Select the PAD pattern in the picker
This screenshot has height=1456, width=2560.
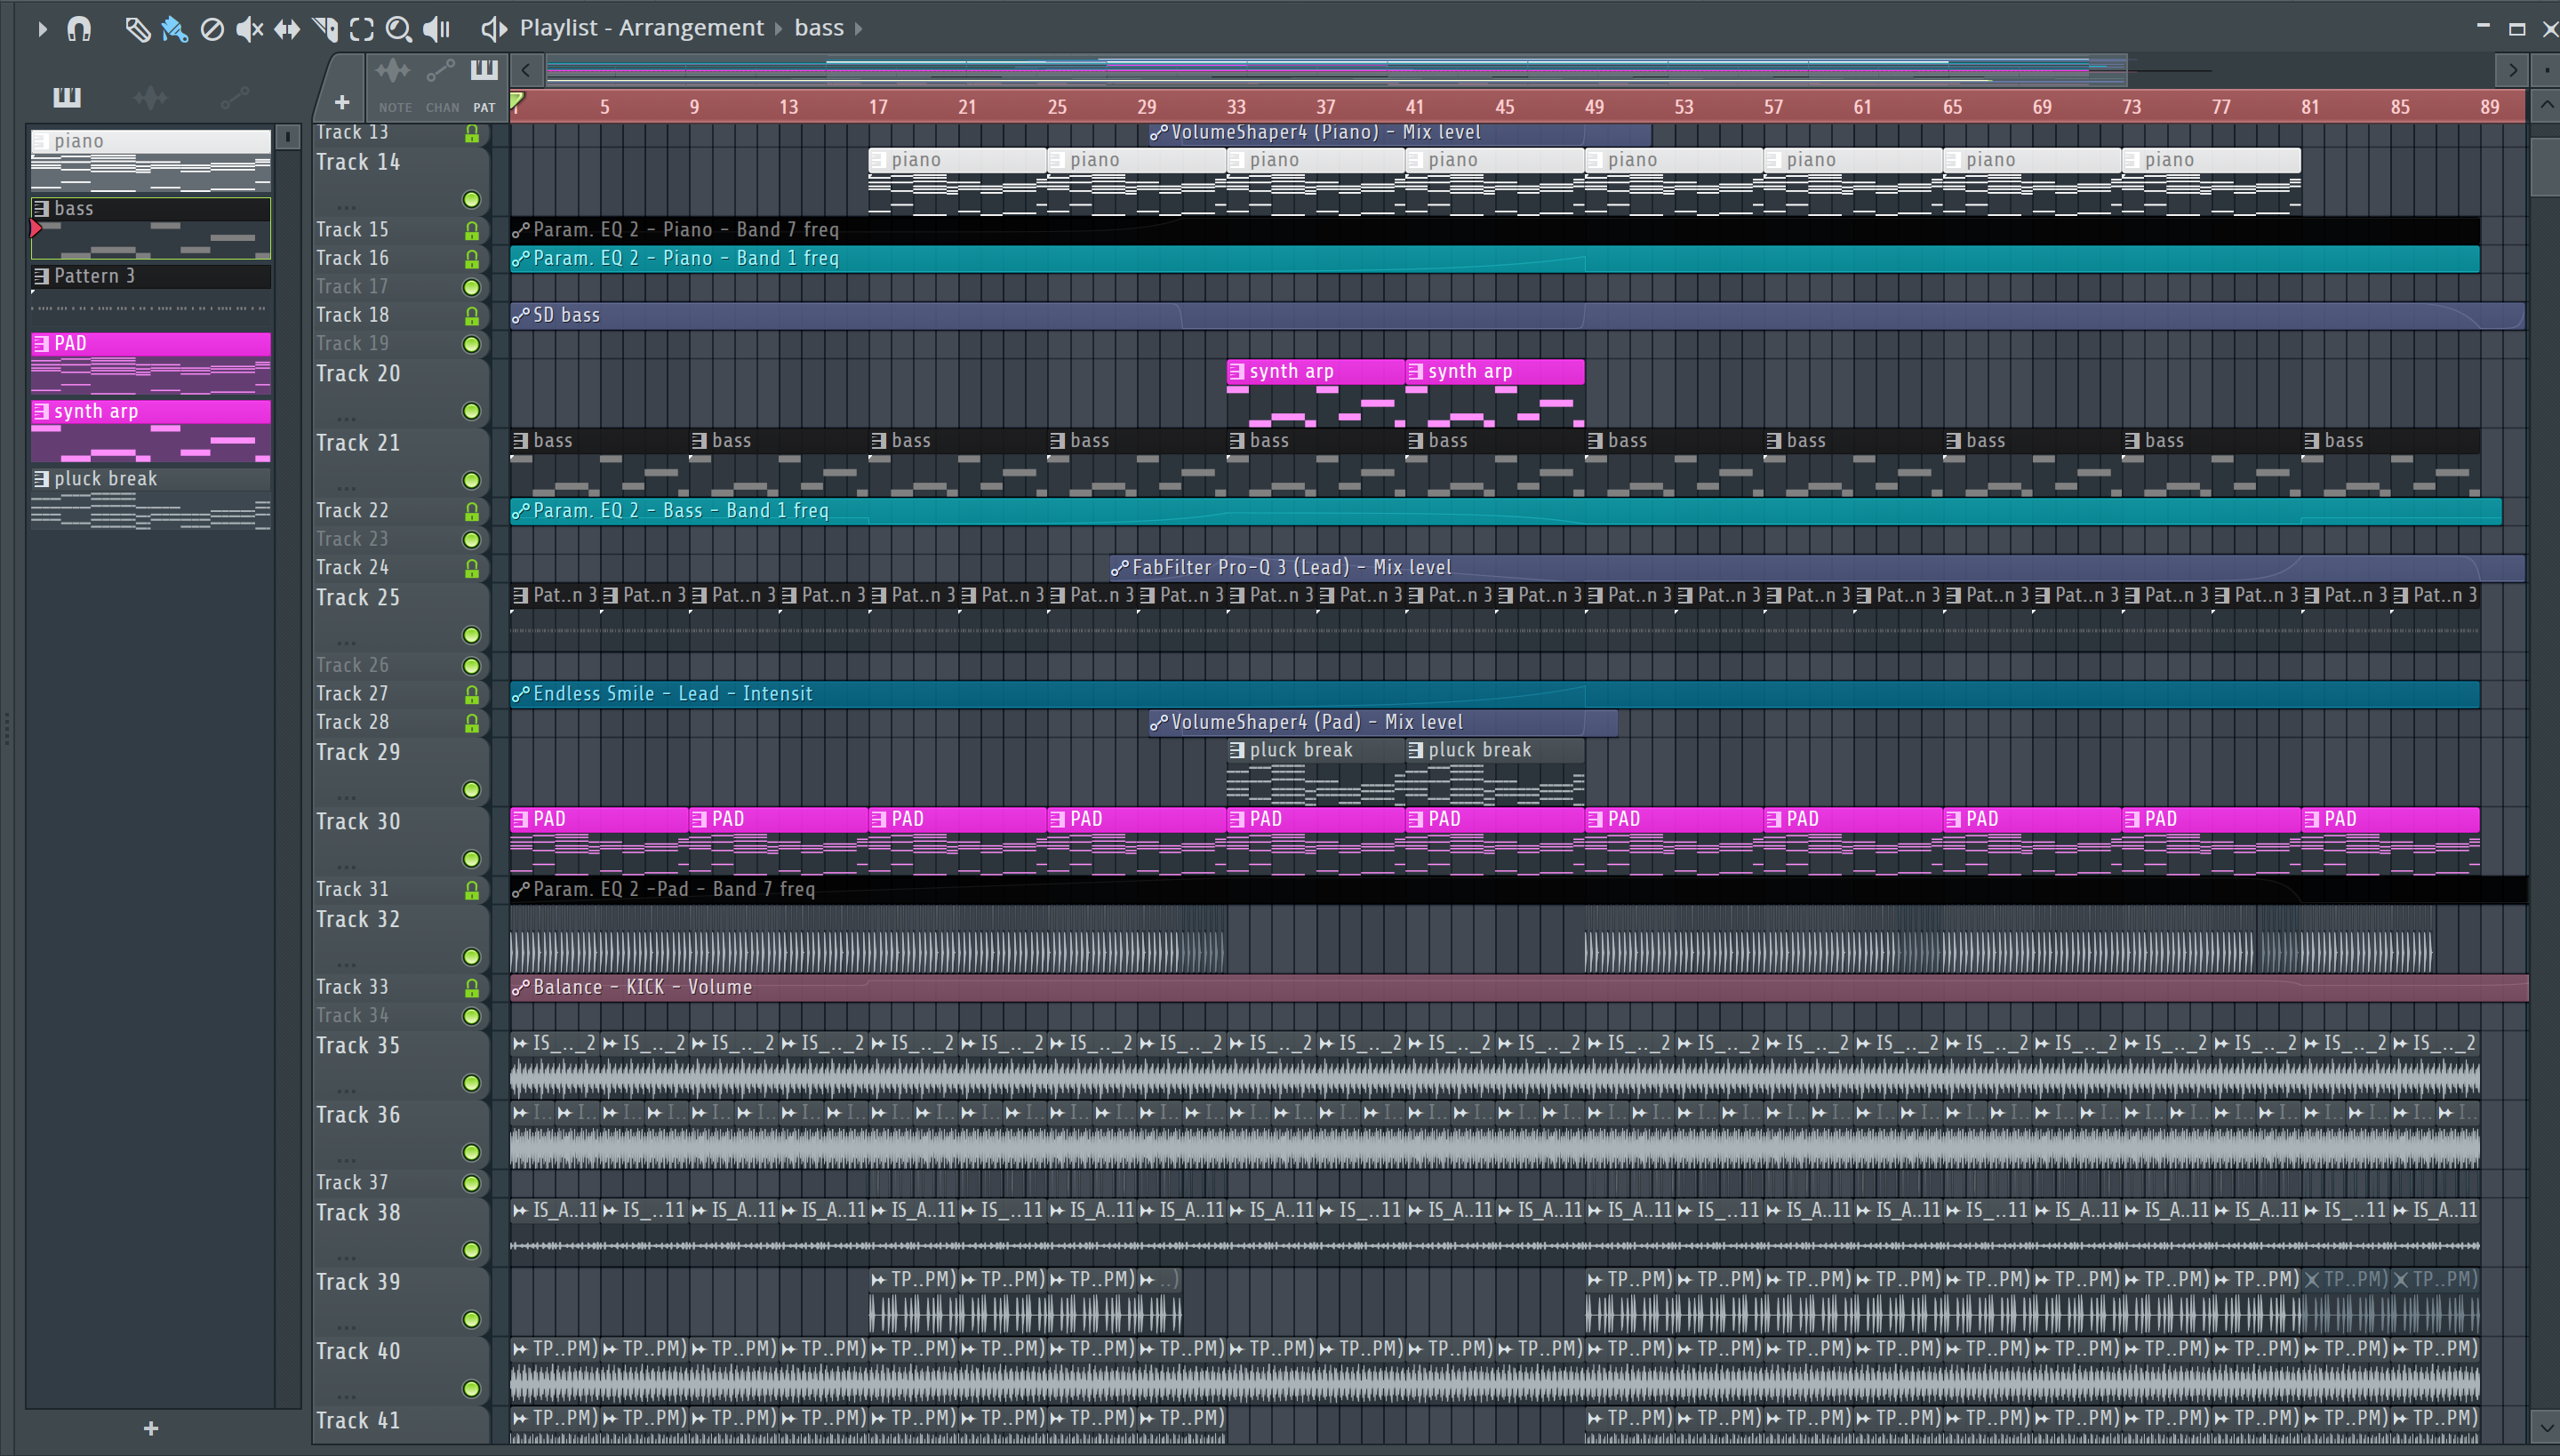[x=151, y=363]
